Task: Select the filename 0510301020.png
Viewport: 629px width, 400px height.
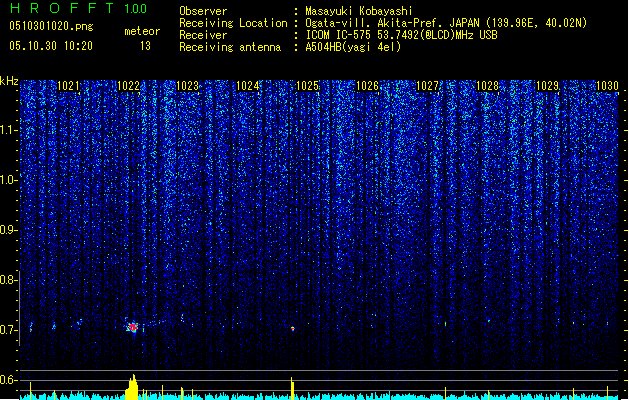Action: click(x=51, y=26)
